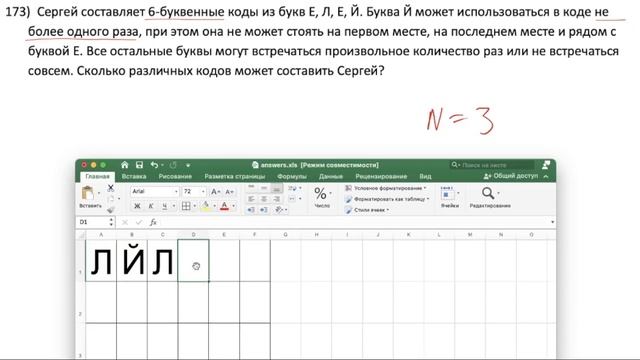Screen dimensions: 640x360
Task: Click the formula bar input
Action: (354, 222)
